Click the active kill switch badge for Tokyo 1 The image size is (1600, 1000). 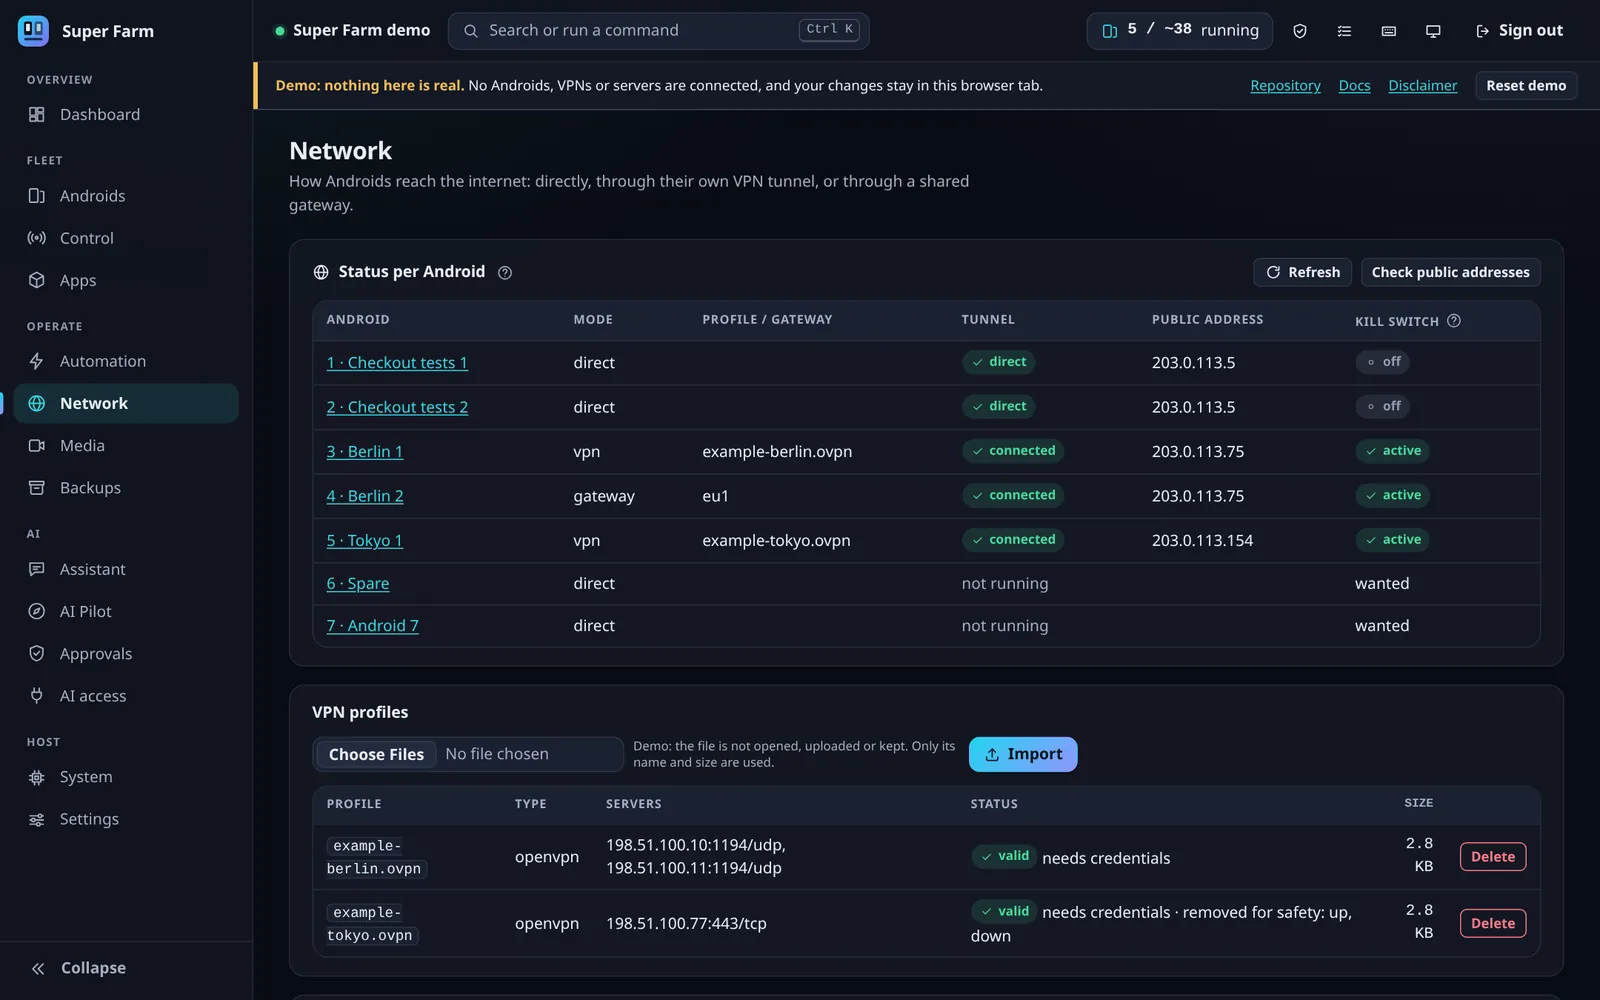coord(1392,540)
